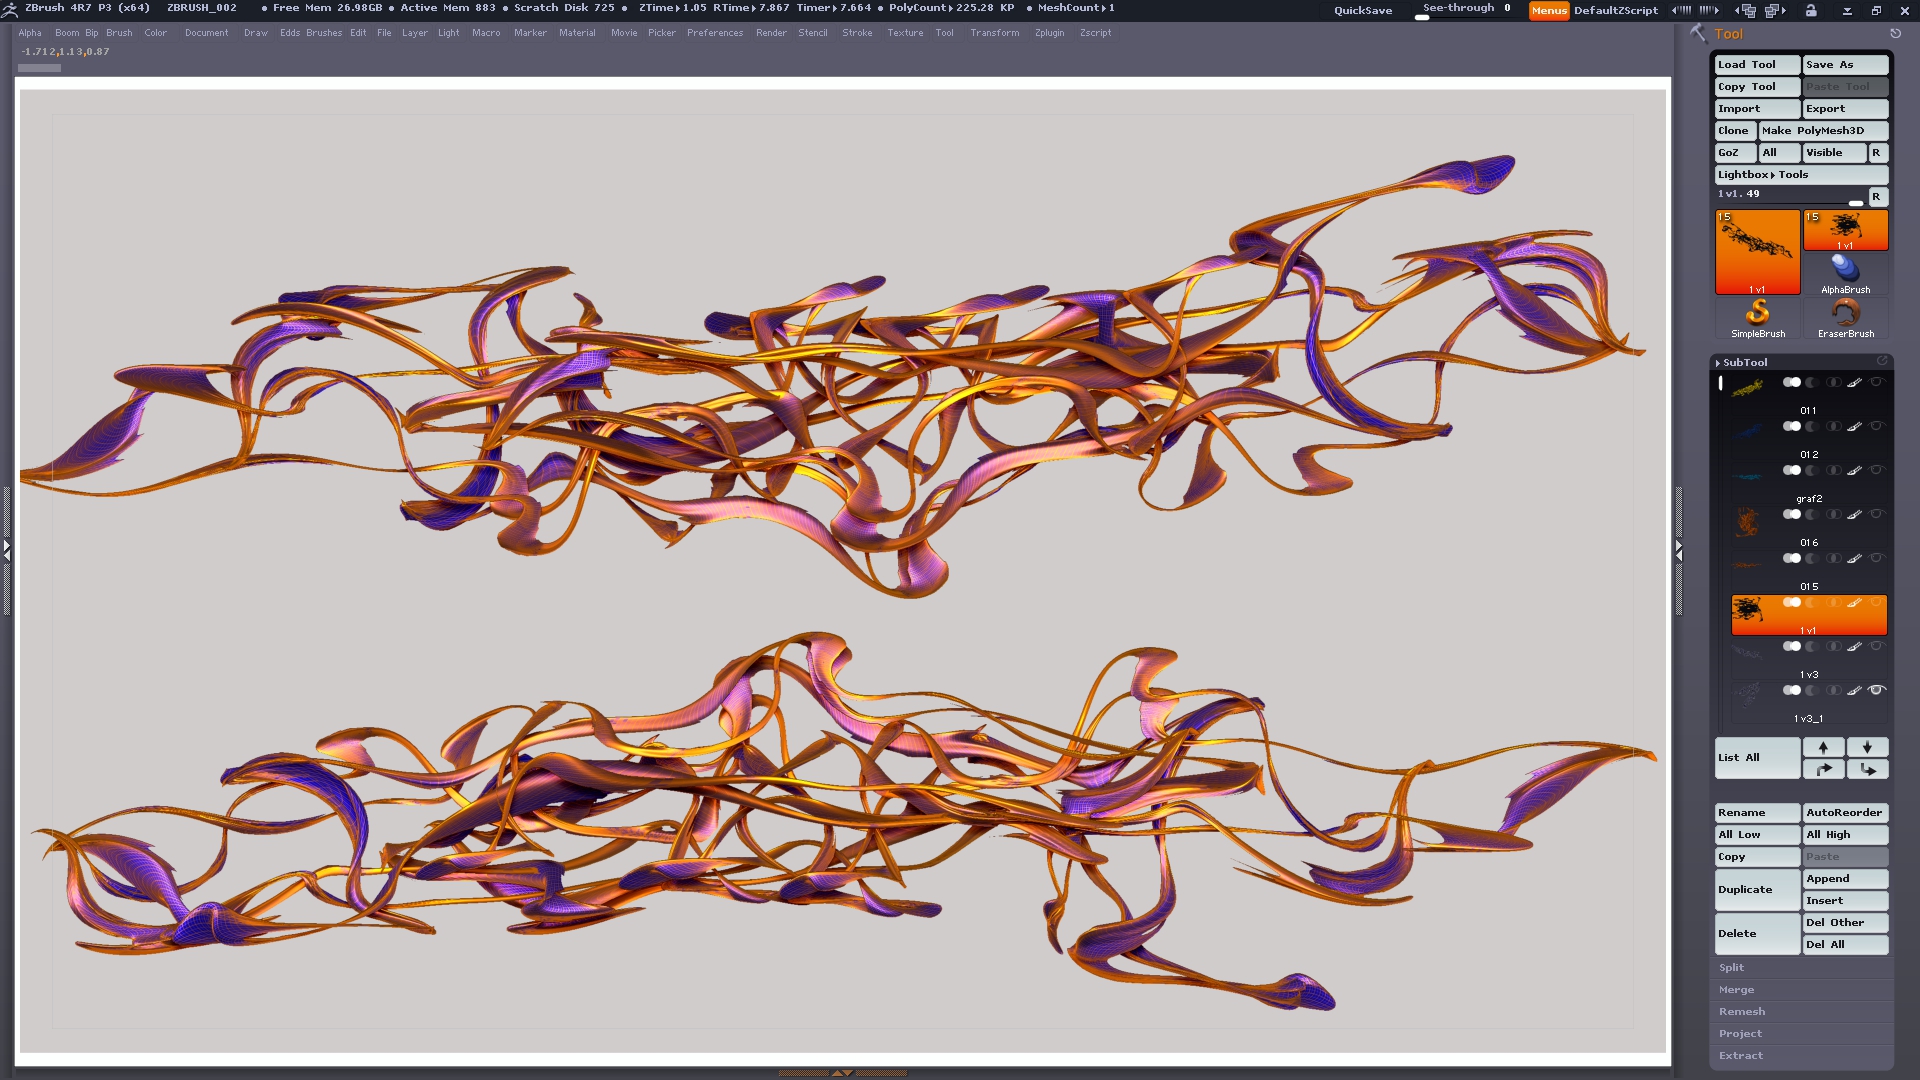
Task: Click the Make PolyMesh3D button
Action: (1822, 130)
